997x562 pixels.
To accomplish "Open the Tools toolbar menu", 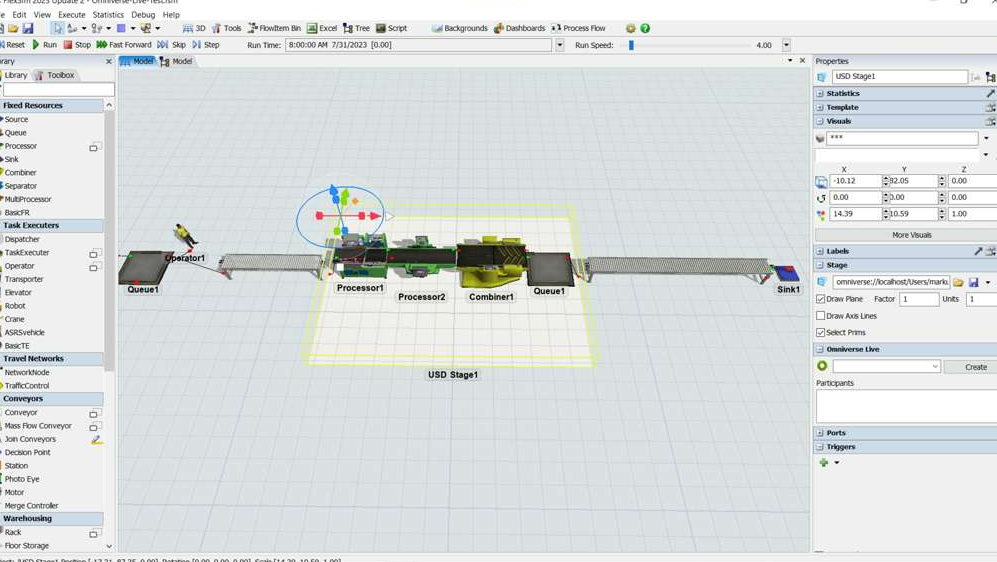I will 226,28.
